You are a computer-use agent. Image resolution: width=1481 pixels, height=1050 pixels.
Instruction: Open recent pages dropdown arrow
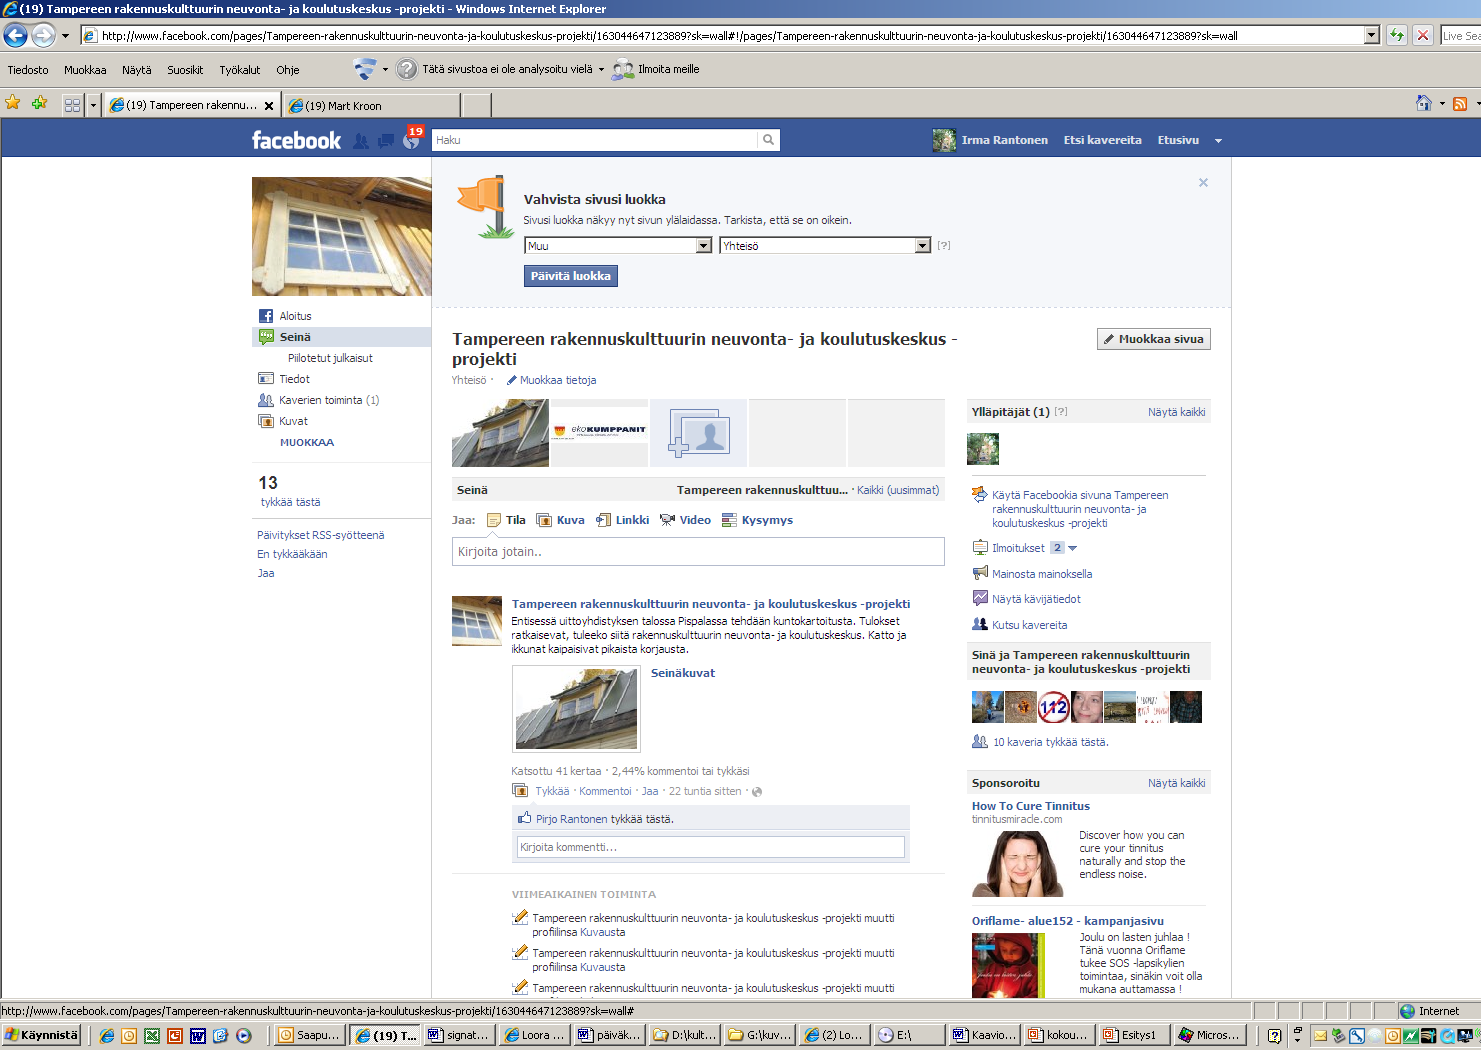(x=65, y=36)
